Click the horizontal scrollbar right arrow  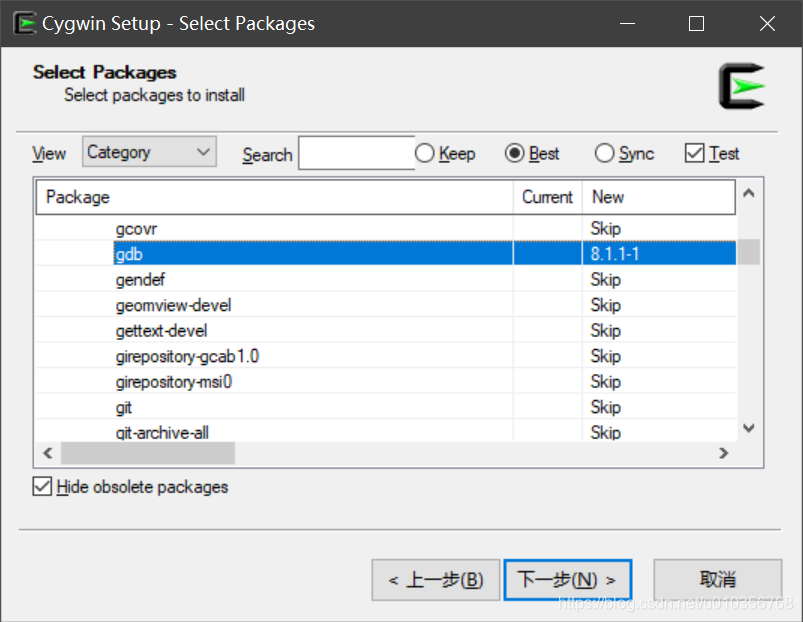tap(723, 453)
